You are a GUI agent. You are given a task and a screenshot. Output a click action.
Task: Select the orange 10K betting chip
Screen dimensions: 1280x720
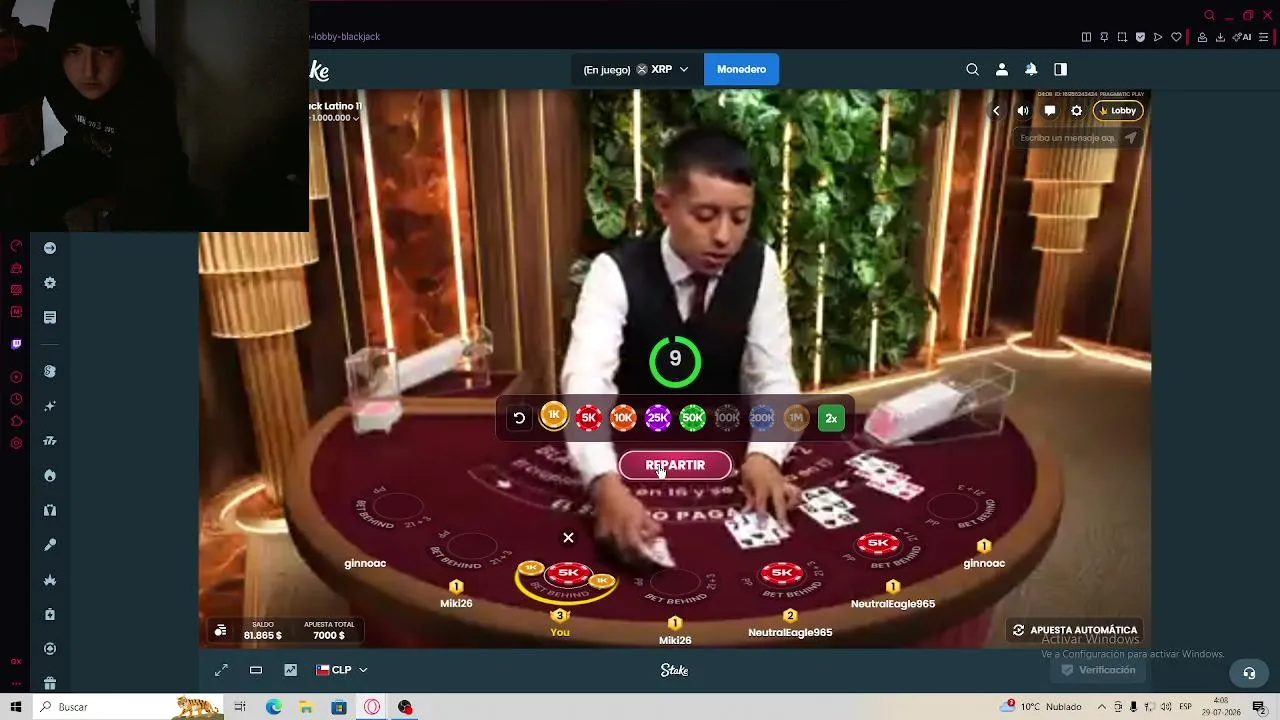pos(623,418)
